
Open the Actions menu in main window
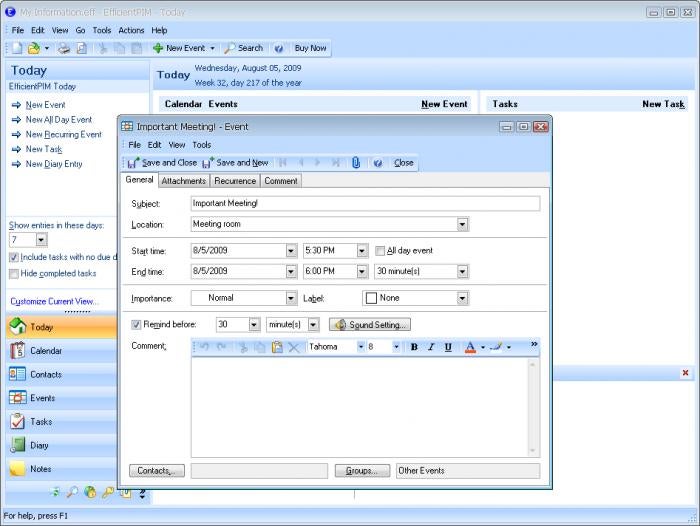(131, 30)
